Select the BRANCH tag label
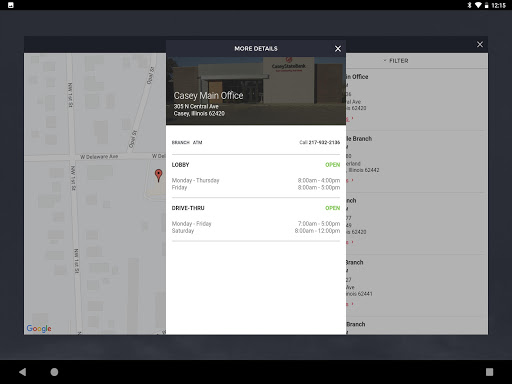The image size is (512, 384). 181,142
